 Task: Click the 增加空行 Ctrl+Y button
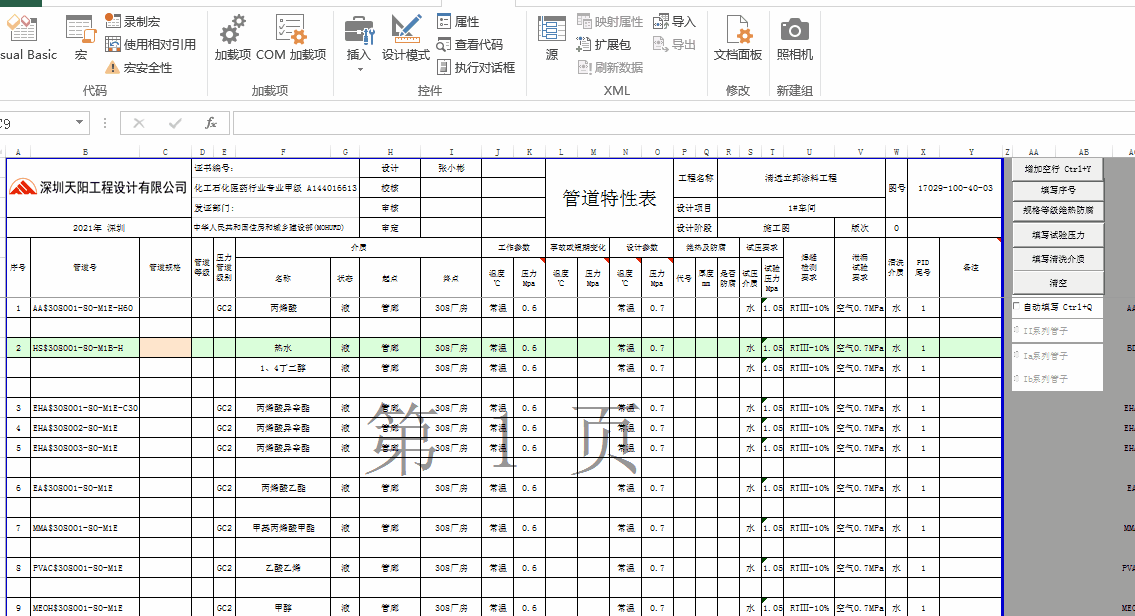pos(1057,169)
